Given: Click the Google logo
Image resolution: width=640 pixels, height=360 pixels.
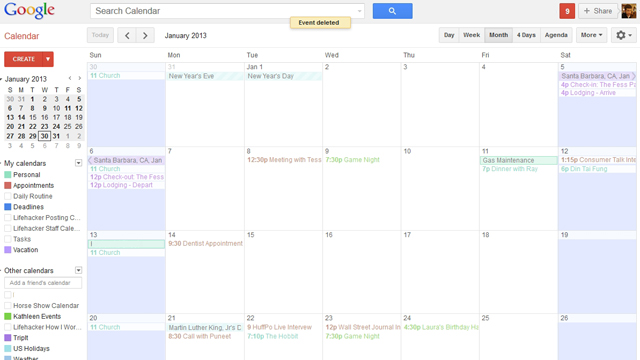Looking at the screenshot, I should coord(29,11).
